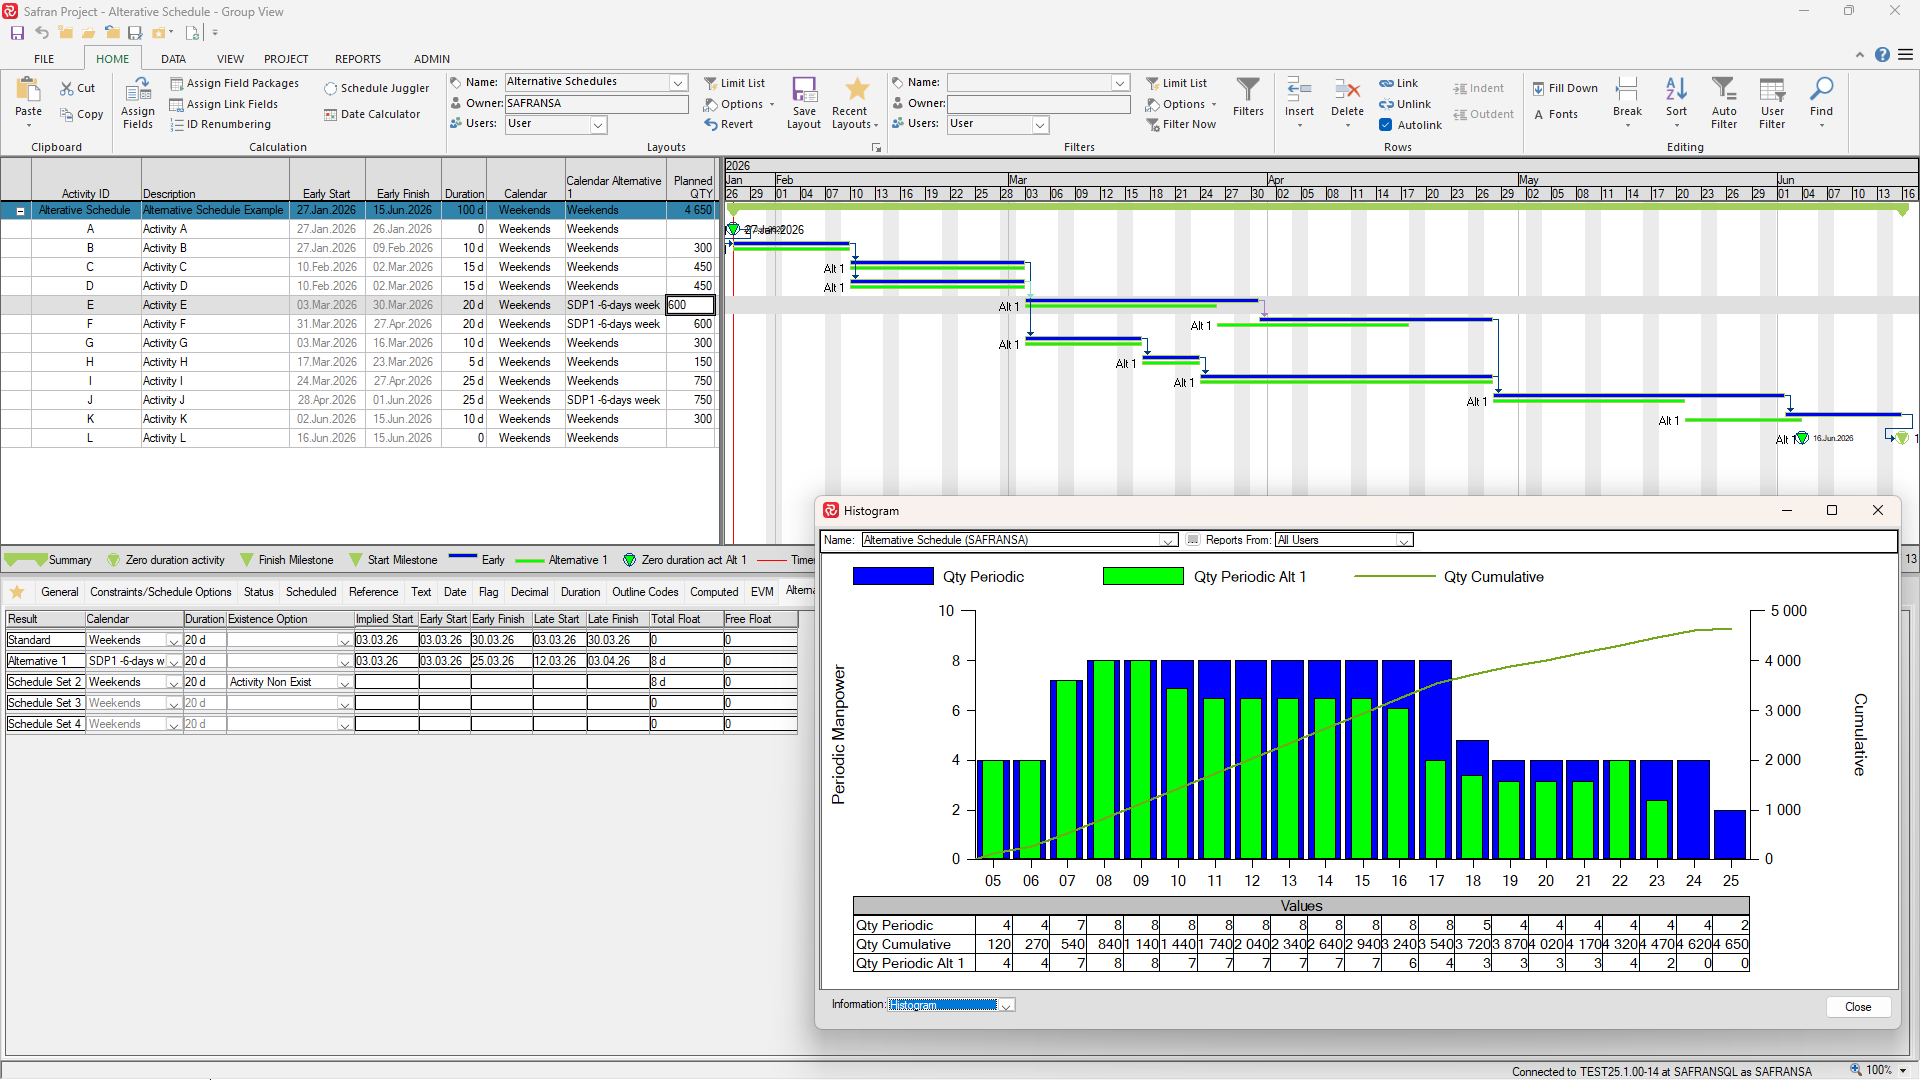The image size is (1920, 1080).
Task: Open the histogram Name dropdown
Action: tap(1167, 540)
